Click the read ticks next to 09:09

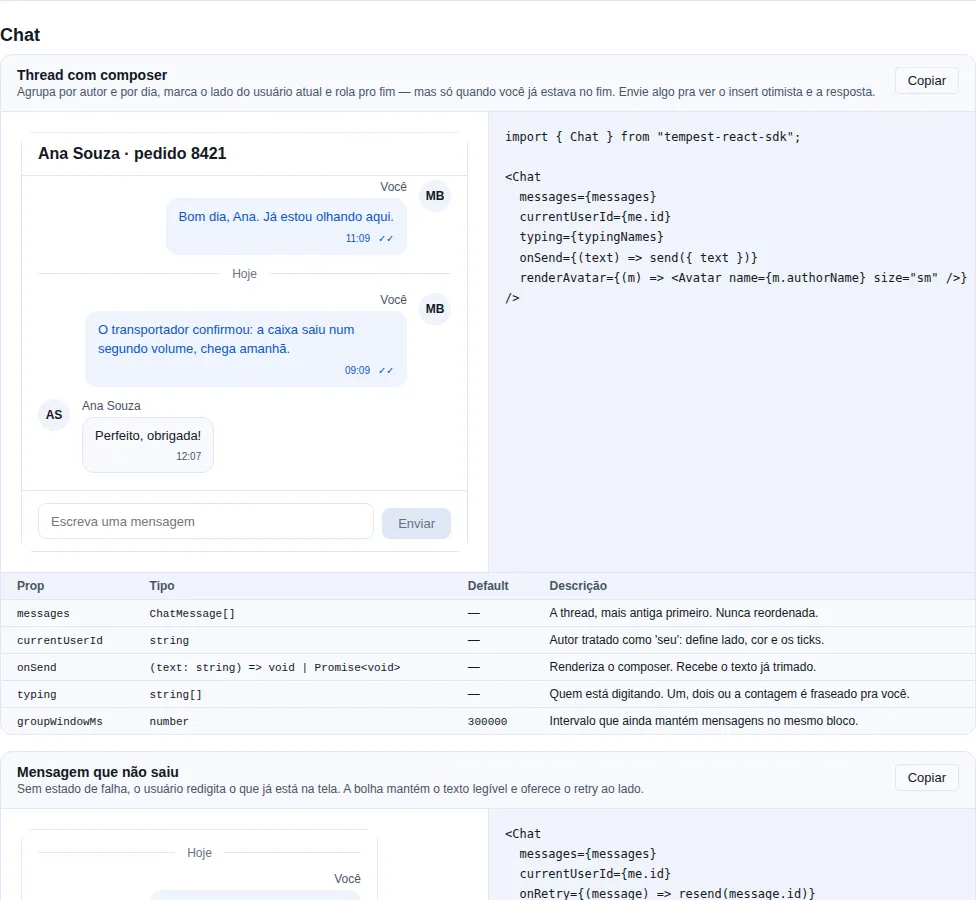[386, 370]
